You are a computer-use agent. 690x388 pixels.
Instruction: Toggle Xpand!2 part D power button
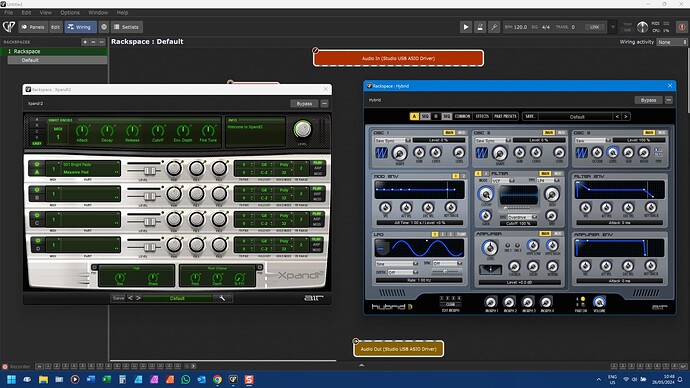pyautogui.click(x=37, y=241)
